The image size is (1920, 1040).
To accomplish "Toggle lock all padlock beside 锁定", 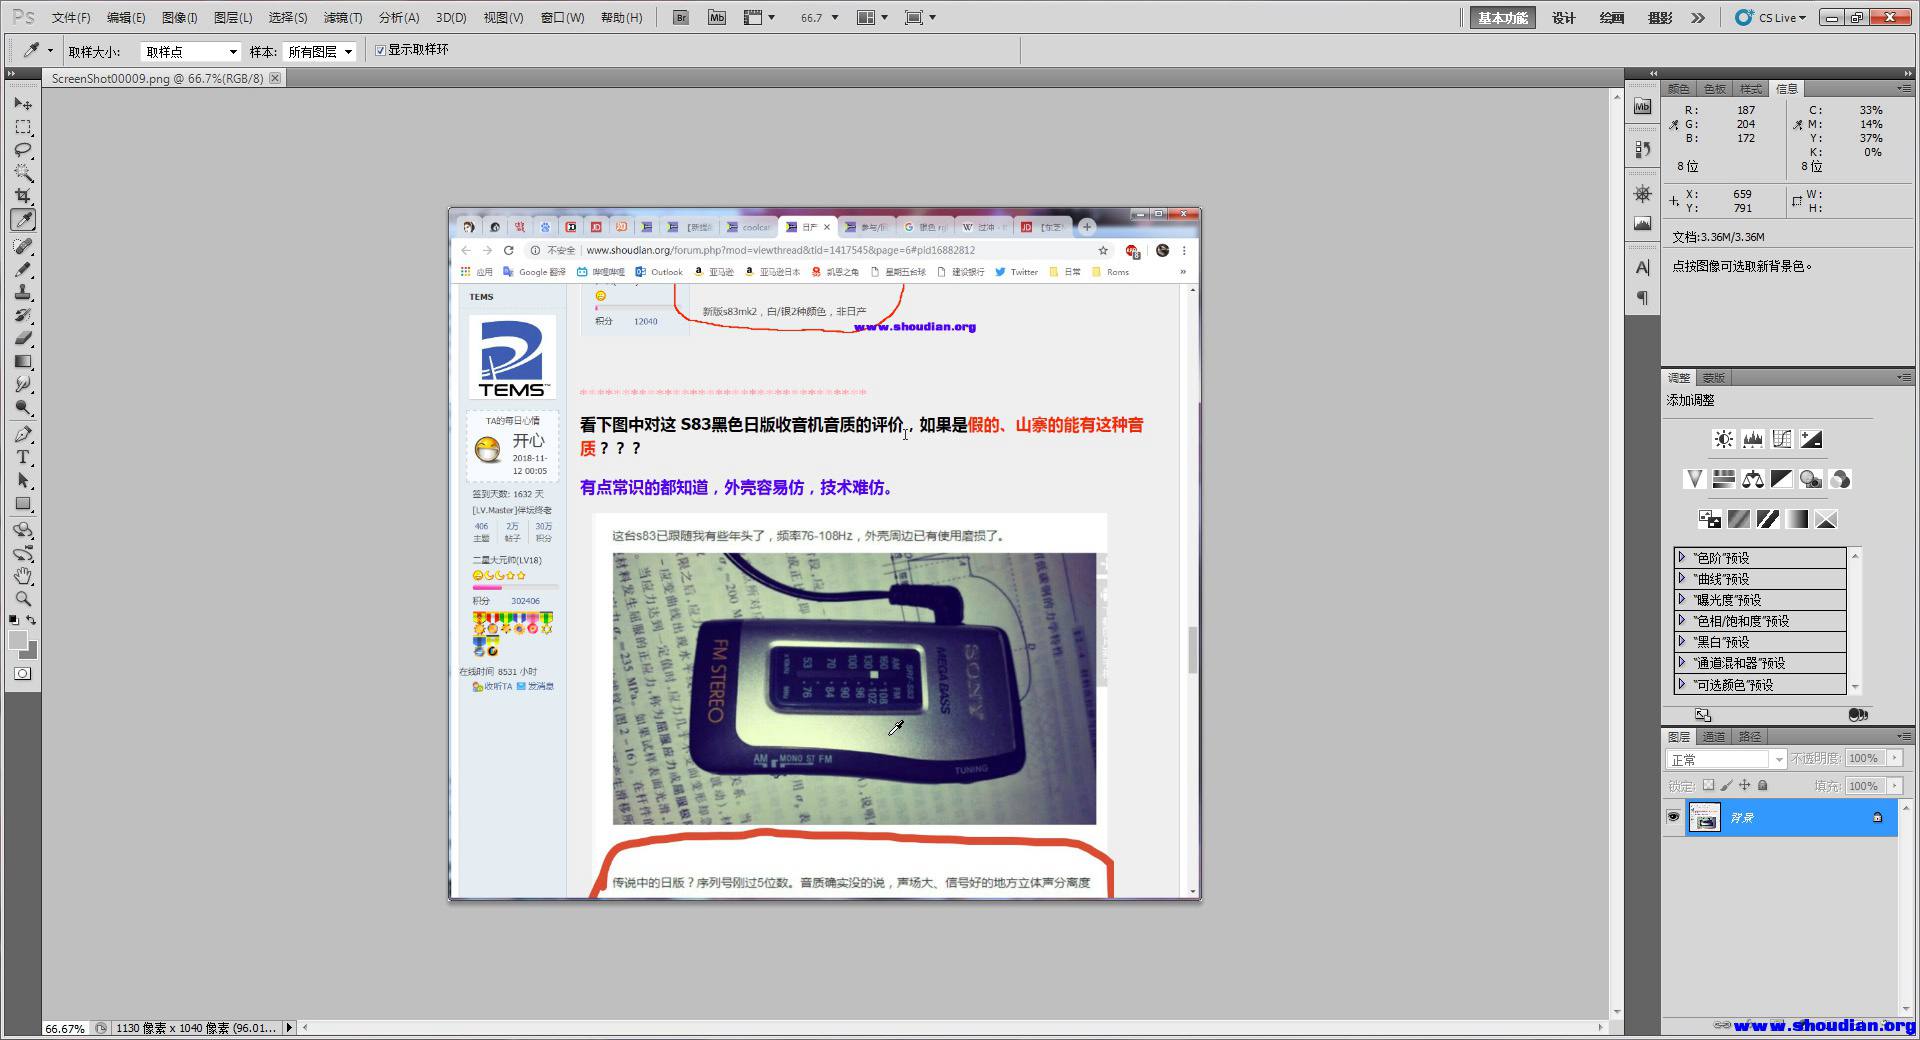I will coord(1763,786).
